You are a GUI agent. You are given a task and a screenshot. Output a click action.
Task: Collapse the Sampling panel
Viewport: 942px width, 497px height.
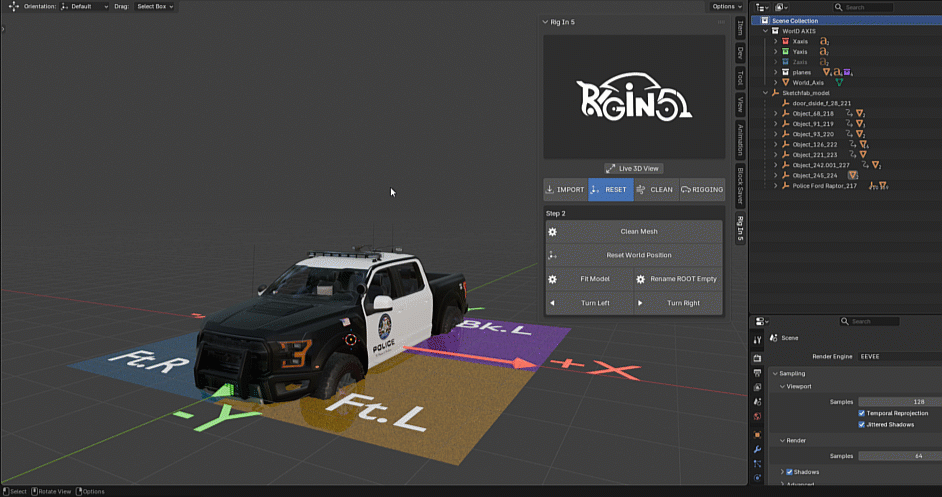click(x=776, y=374)
